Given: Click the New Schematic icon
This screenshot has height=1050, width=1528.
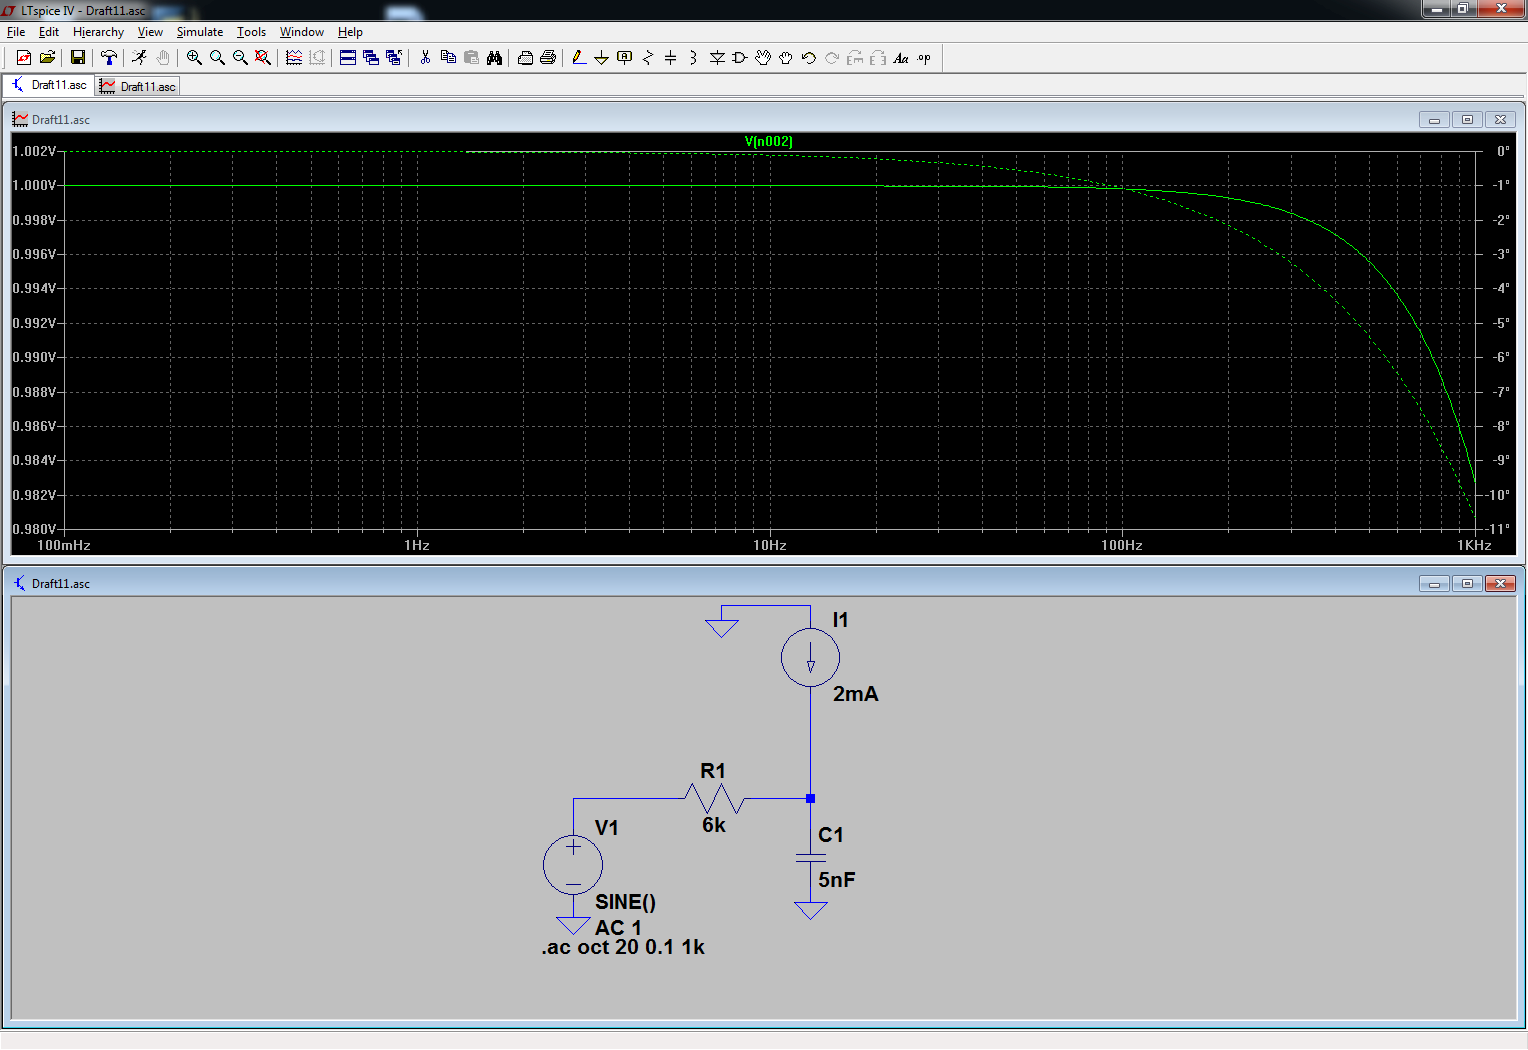Looking at the screenshot, I should pyautogui.click(x=24, y=58).
